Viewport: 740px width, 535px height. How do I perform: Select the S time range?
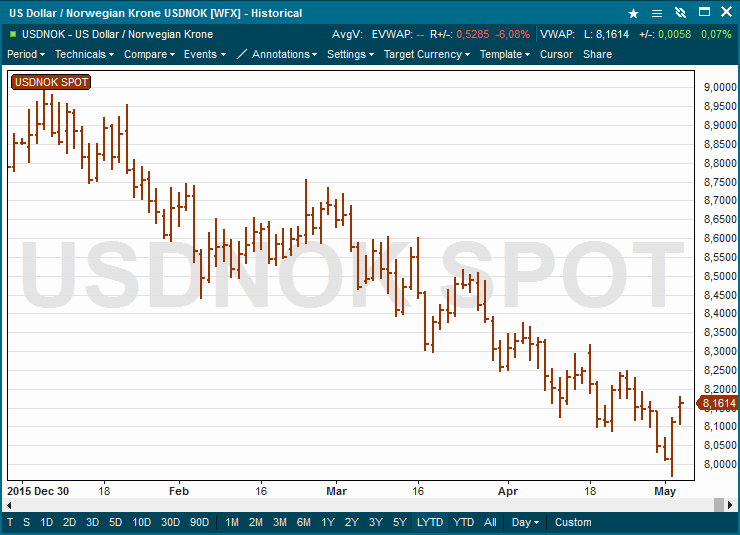pyautogui.click(x=26, y=522)
